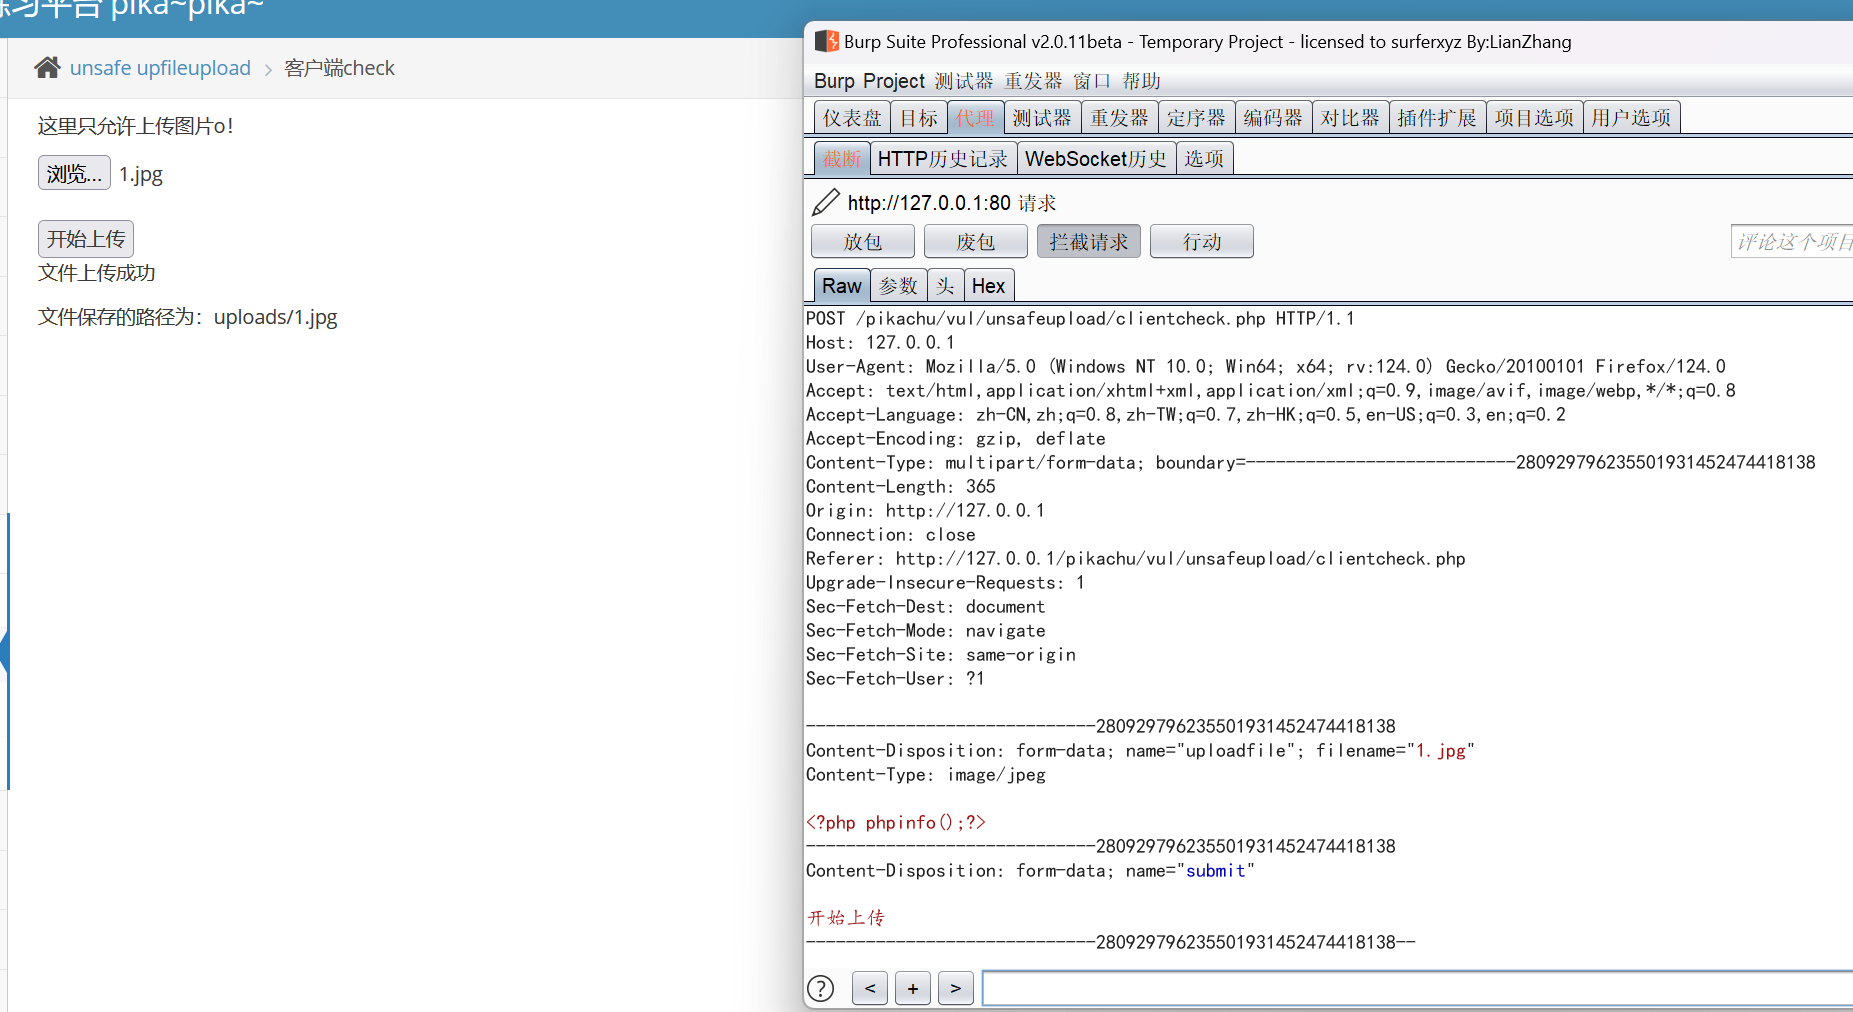Screen dimensions: 1853x1012
Task: Open the Project menu
Action: tap(894, 81)
